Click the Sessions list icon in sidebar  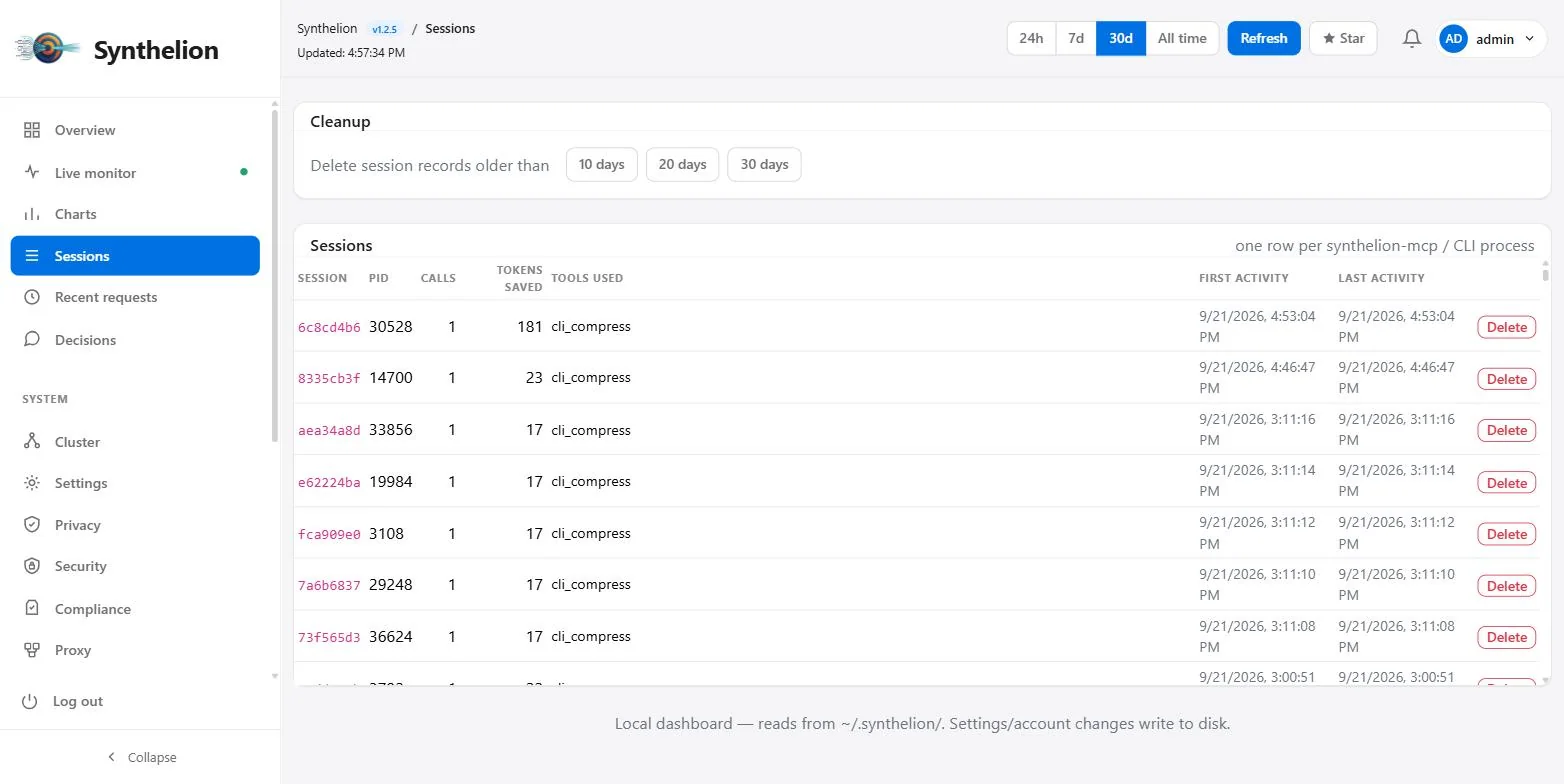(x=32, y=256)
